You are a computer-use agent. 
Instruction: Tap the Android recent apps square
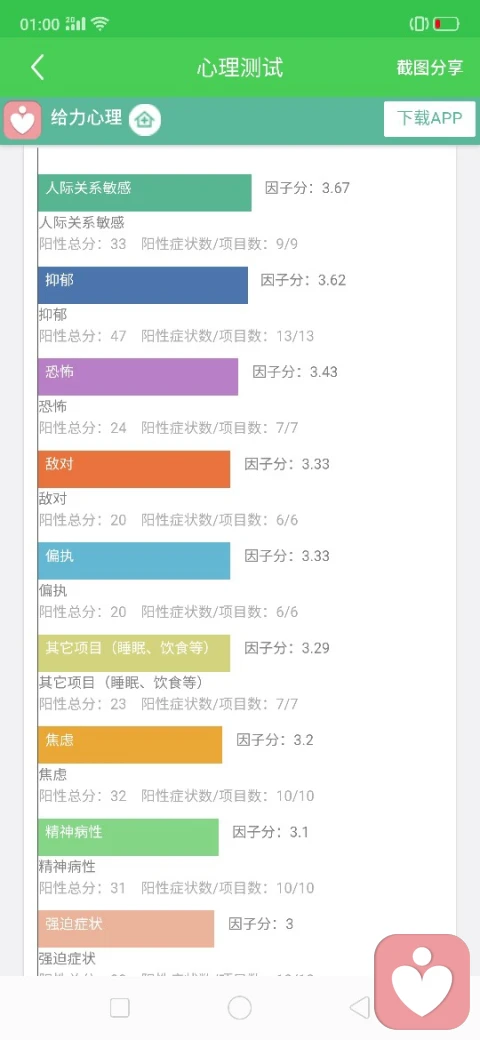point(120,1008)
